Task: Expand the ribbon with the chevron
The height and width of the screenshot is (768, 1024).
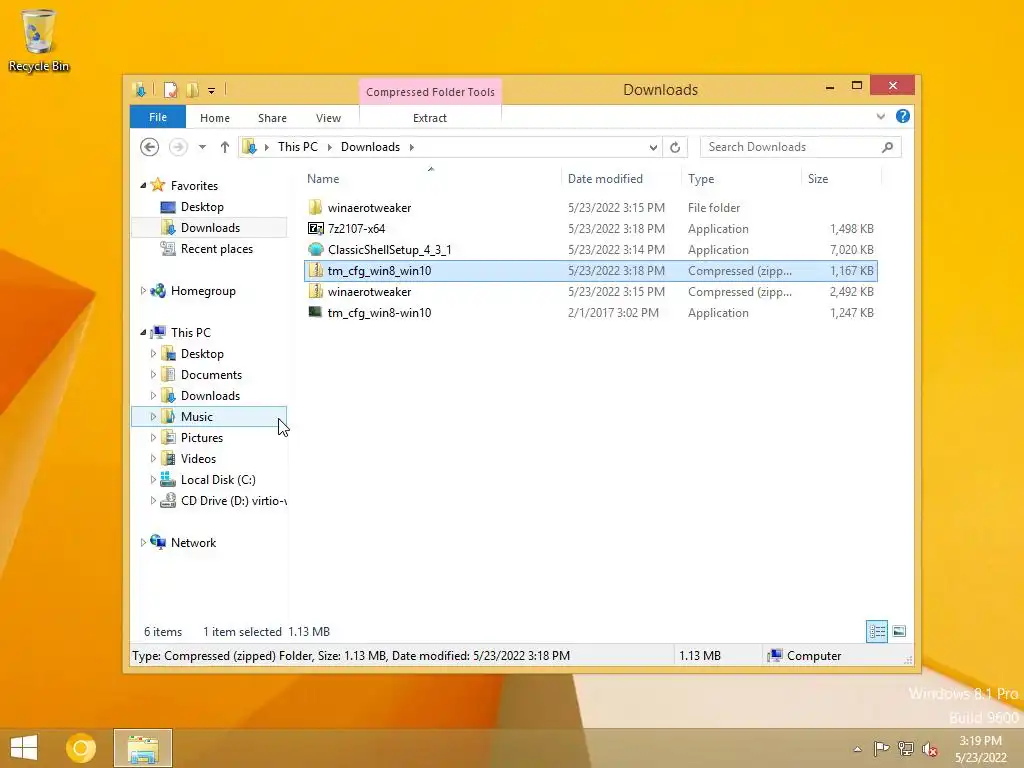Action: [x=880, y=116]
